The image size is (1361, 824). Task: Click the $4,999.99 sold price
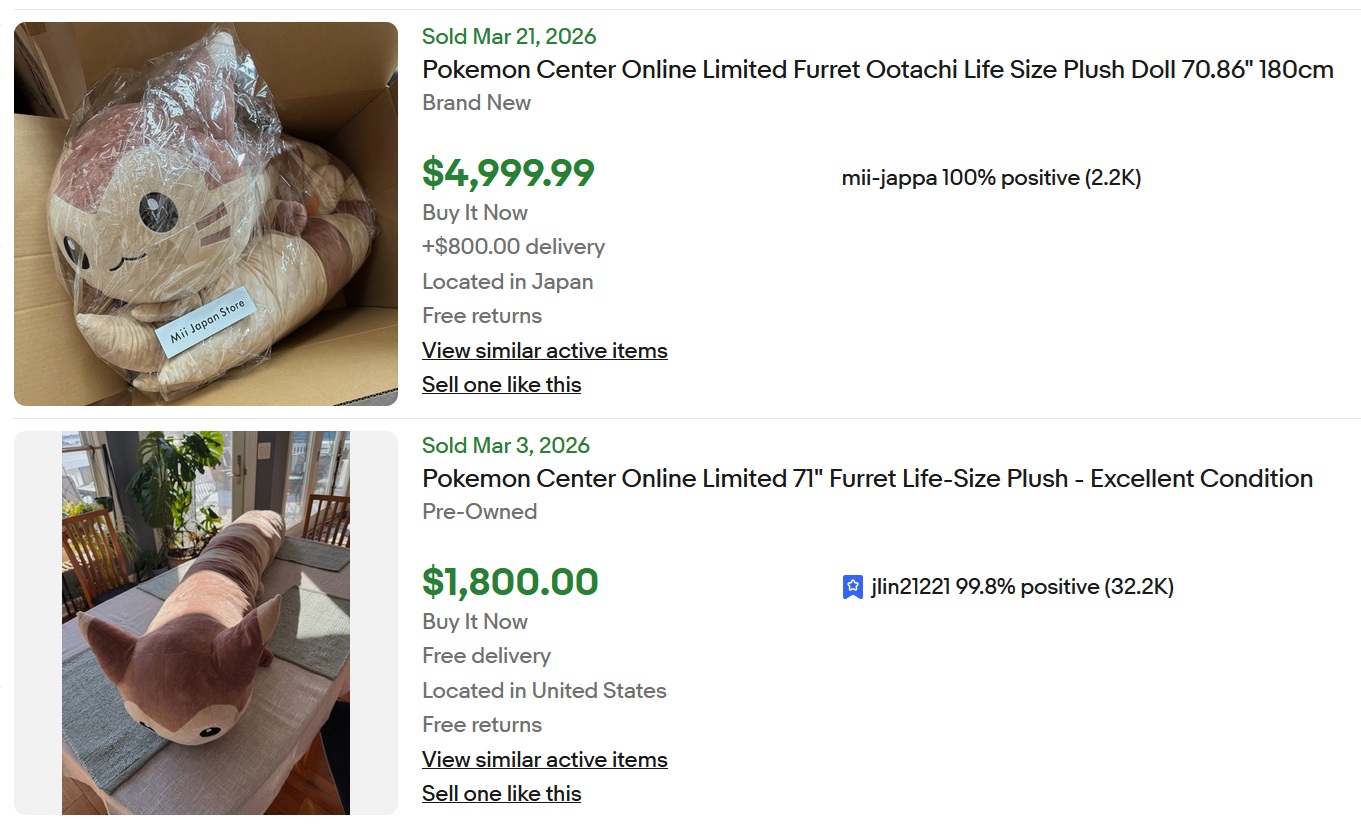pos(508,173)
